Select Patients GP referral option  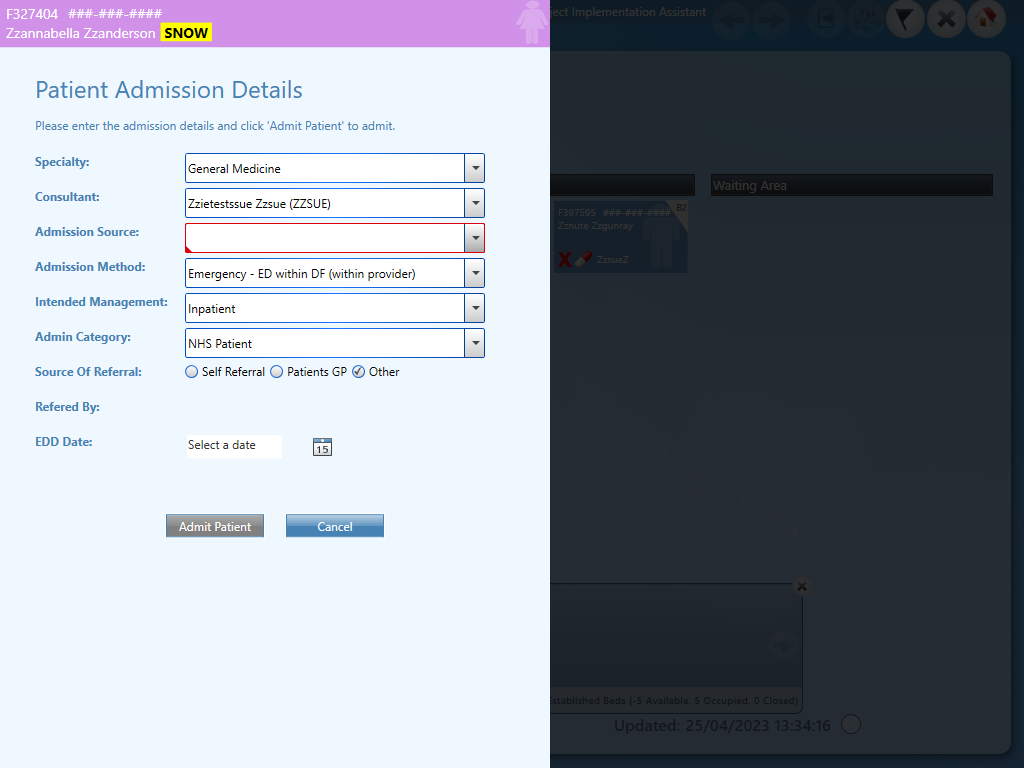click(277, 372)
